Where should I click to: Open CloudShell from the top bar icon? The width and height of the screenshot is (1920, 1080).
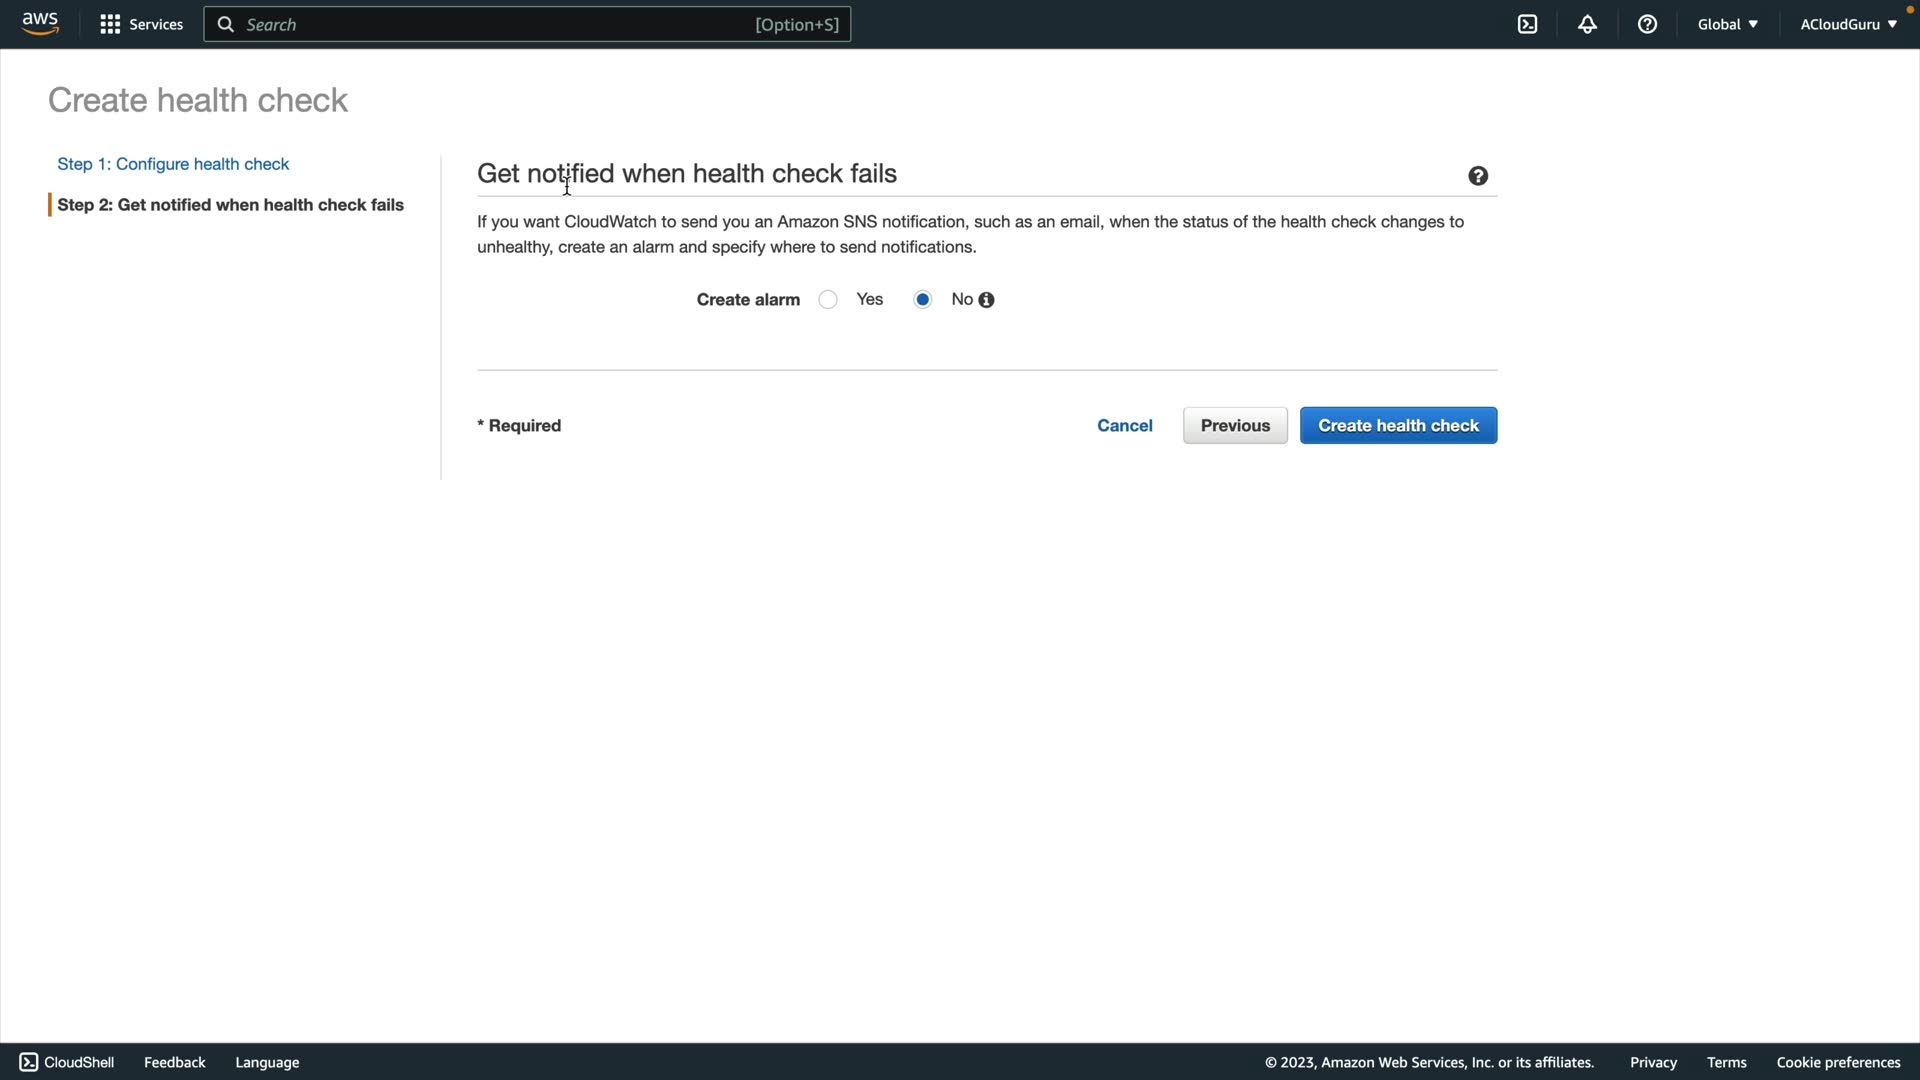1527,24
